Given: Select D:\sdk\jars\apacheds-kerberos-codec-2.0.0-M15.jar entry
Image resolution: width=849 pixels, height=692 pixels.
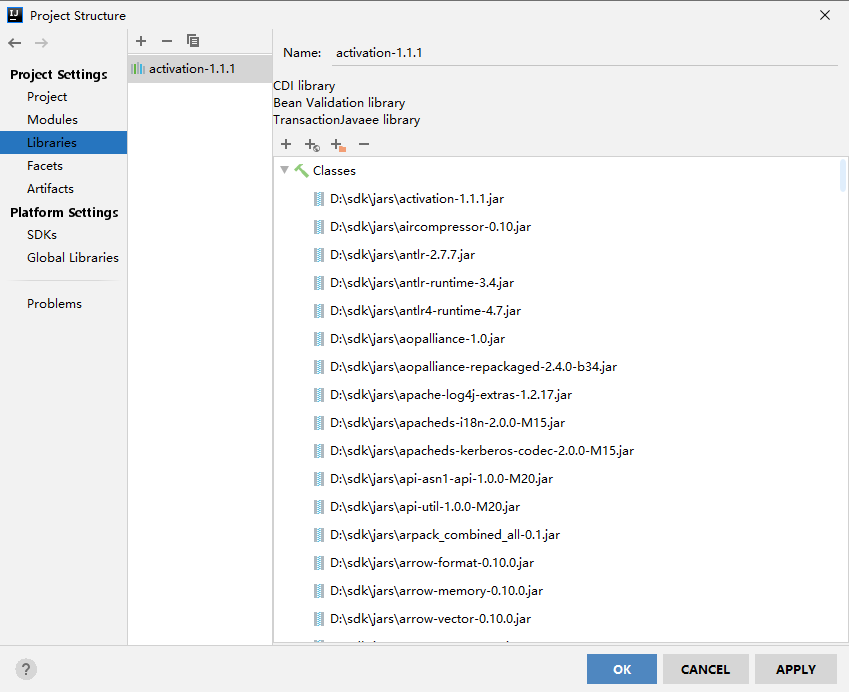Looking at the screenshot, I should click(x=482, y=451).
